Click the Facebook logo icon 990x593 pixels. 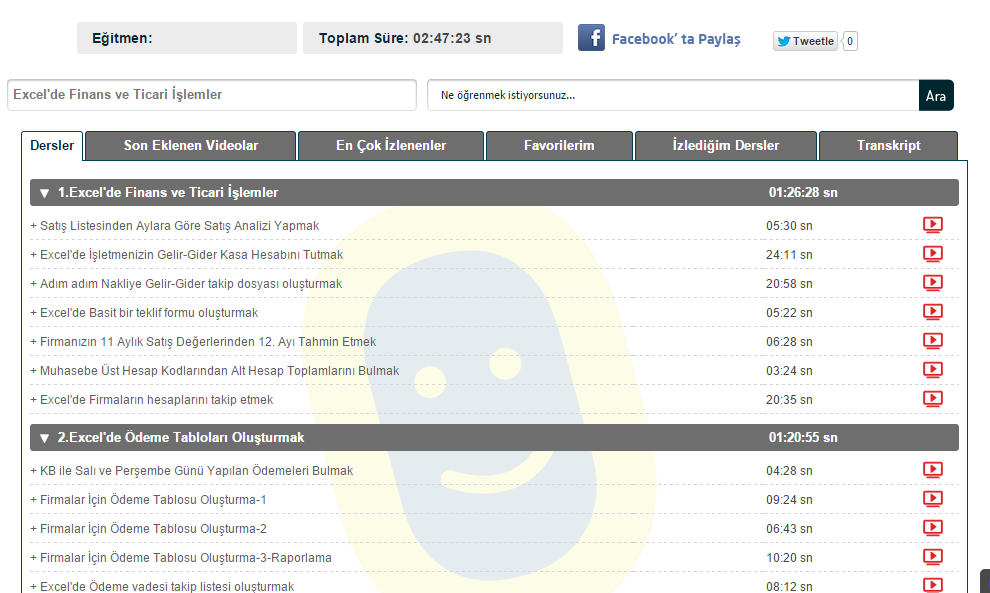pos(591,39)
